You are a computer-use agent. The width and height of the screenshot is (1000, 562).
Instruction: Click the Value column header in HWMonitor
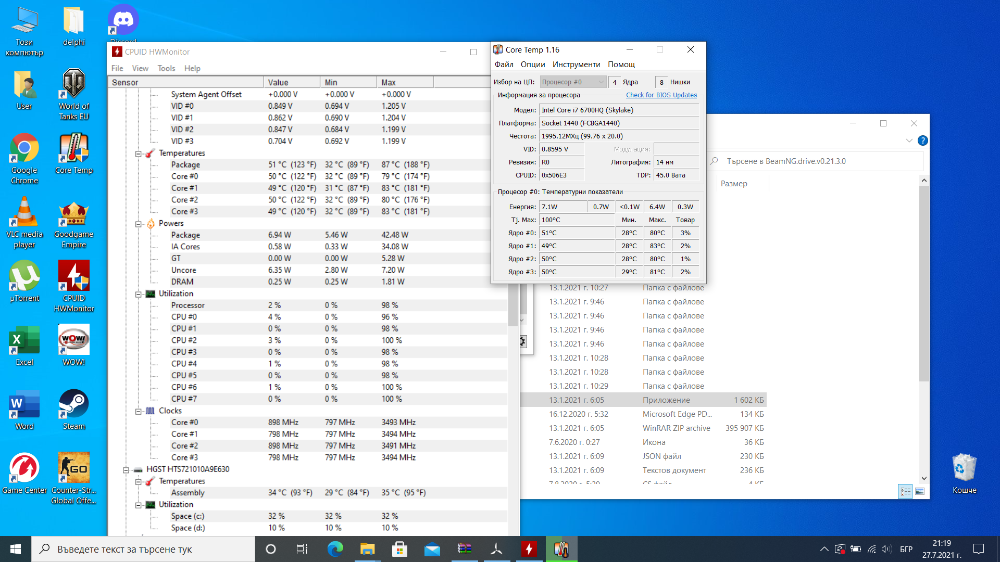coord(291,82)
